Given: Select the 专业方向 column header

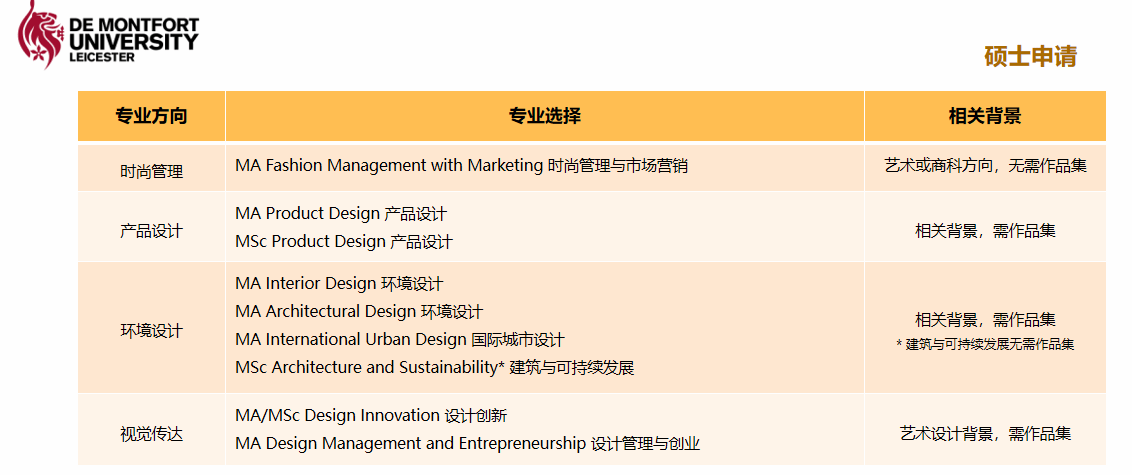Looking at the screenshot, I should (x=151, y=116).
